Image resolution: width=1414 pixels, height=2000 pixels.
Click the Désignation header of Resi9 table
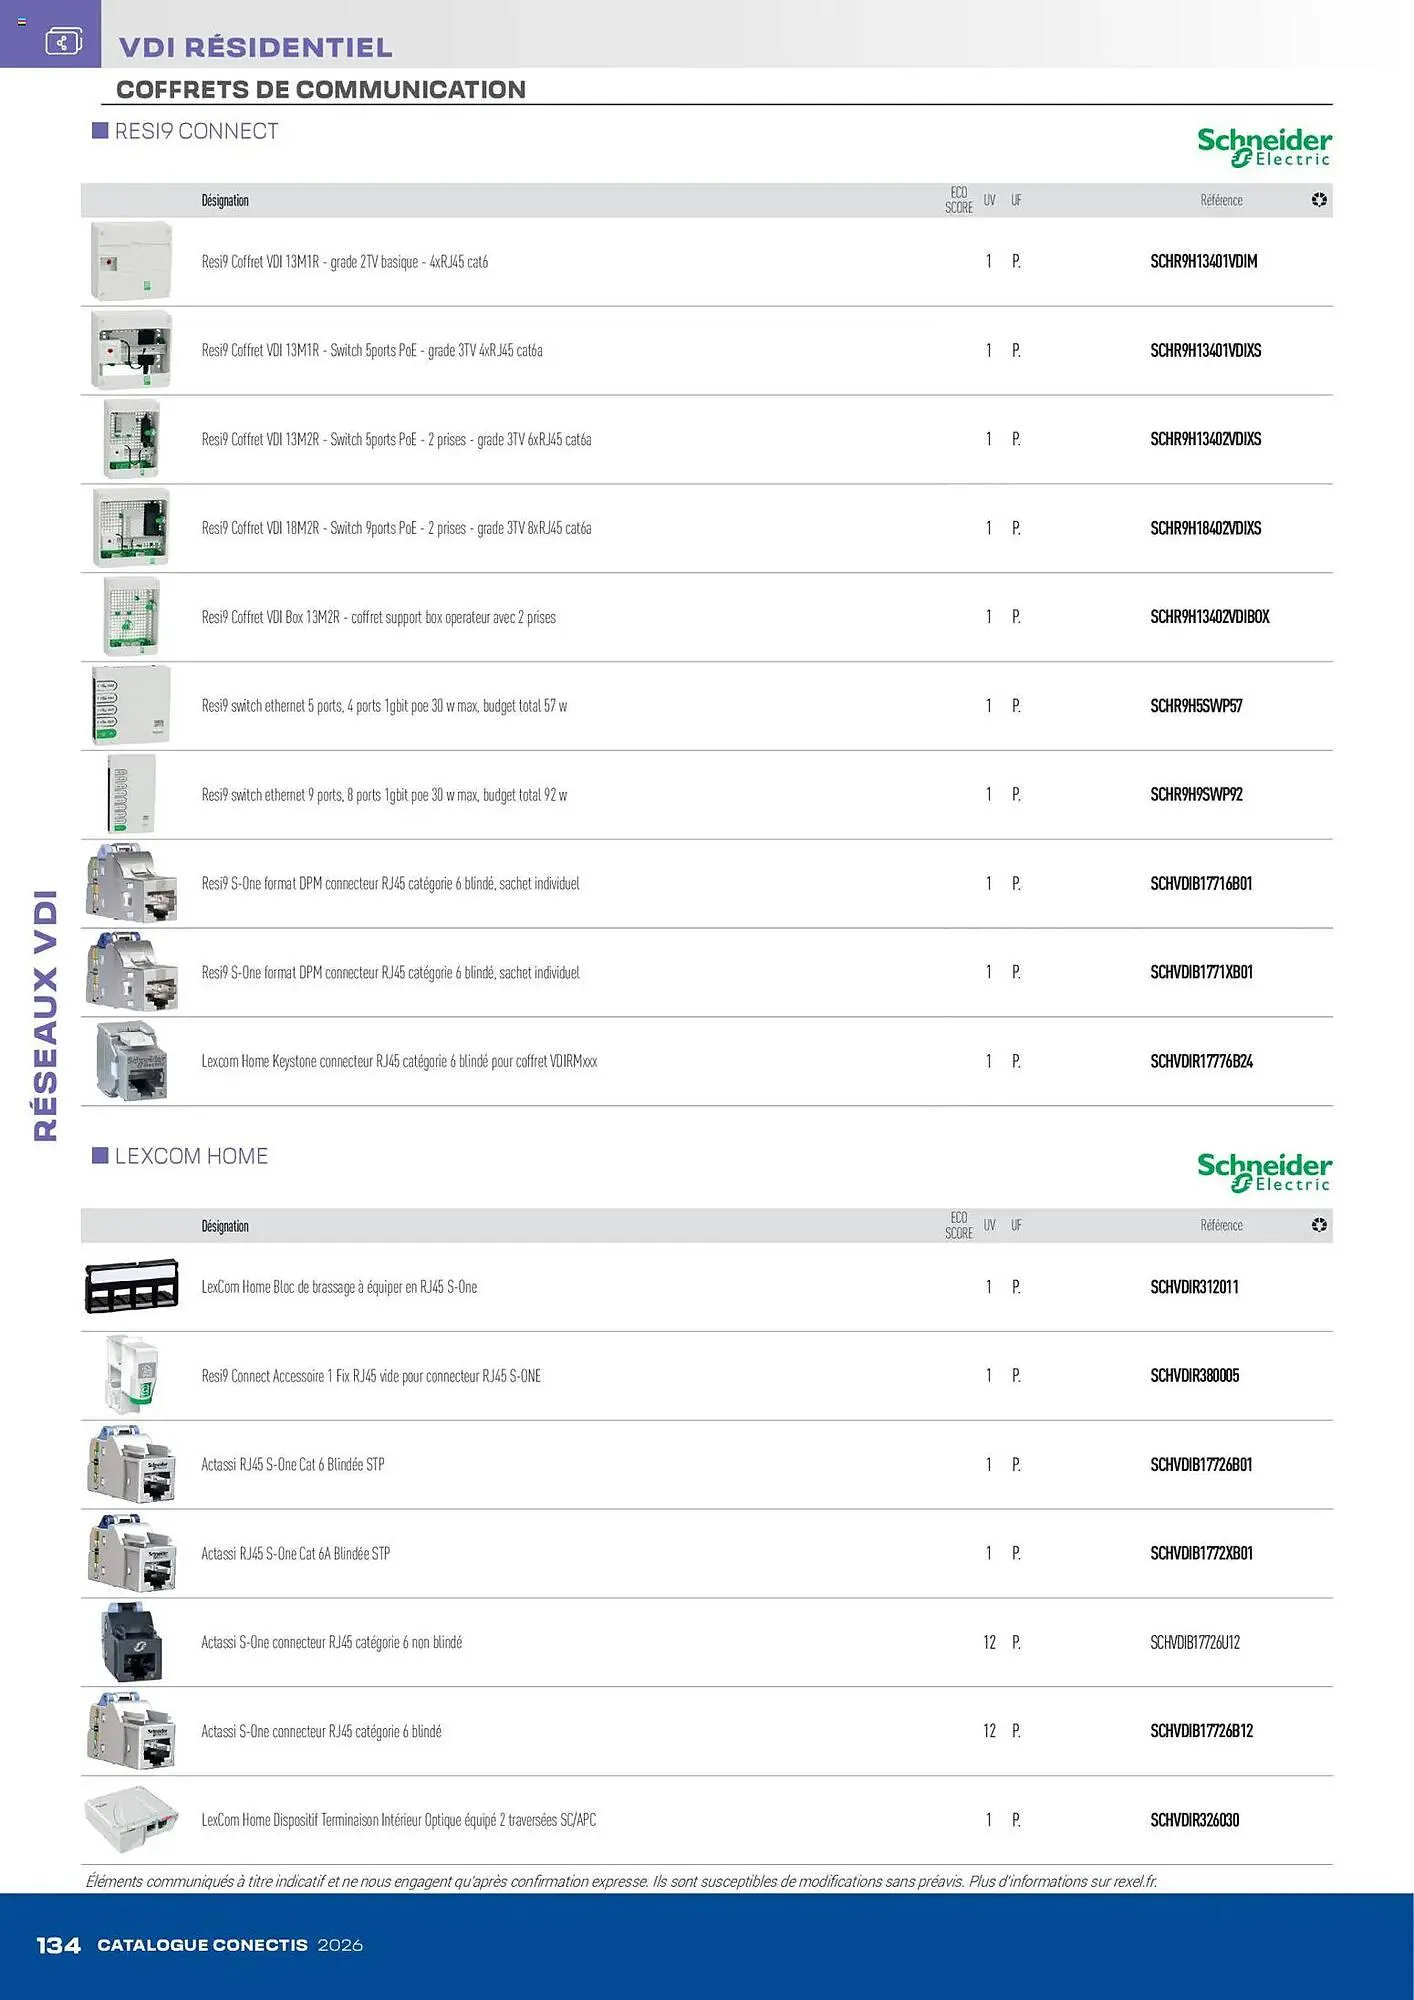(225, 201)
